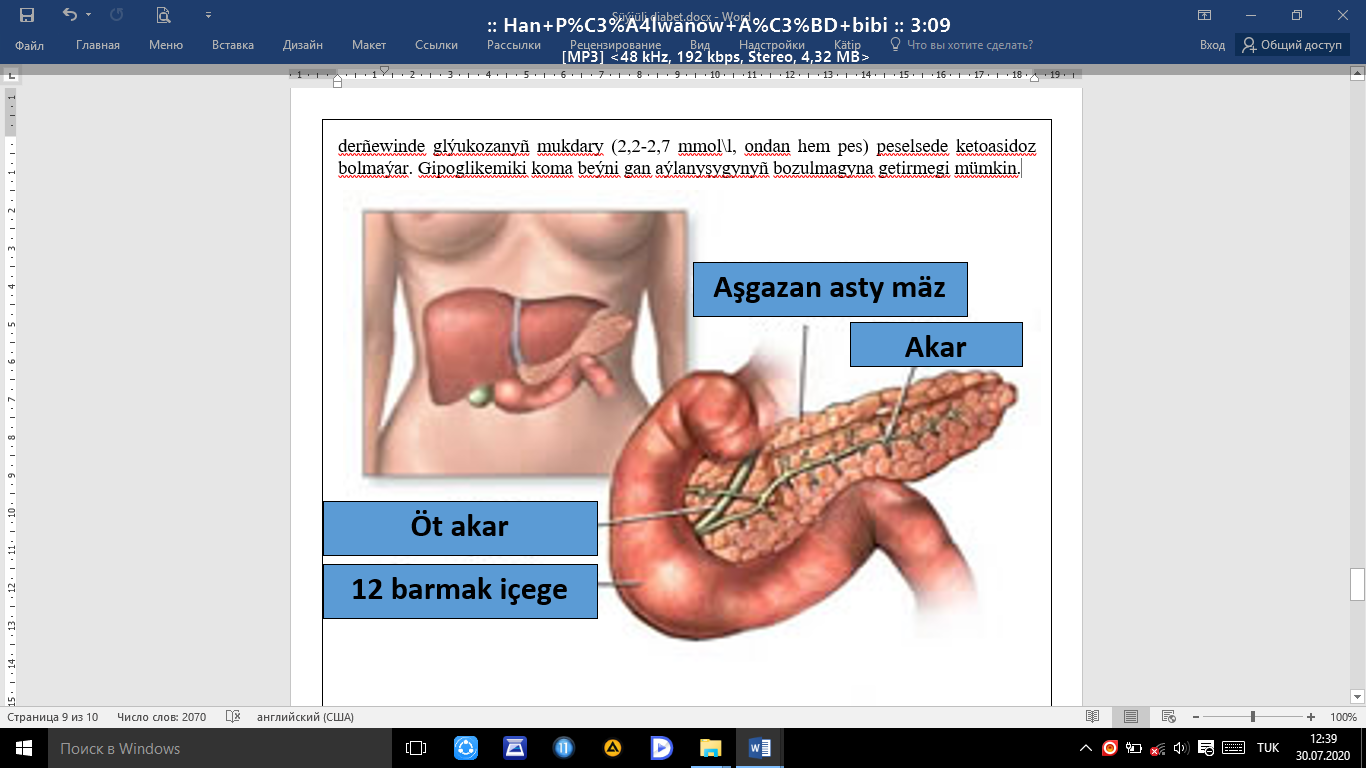Open File Explorer from the taskbar
Image resolution: width=1366 pixels, height=768 pixels.
(710, 748)
